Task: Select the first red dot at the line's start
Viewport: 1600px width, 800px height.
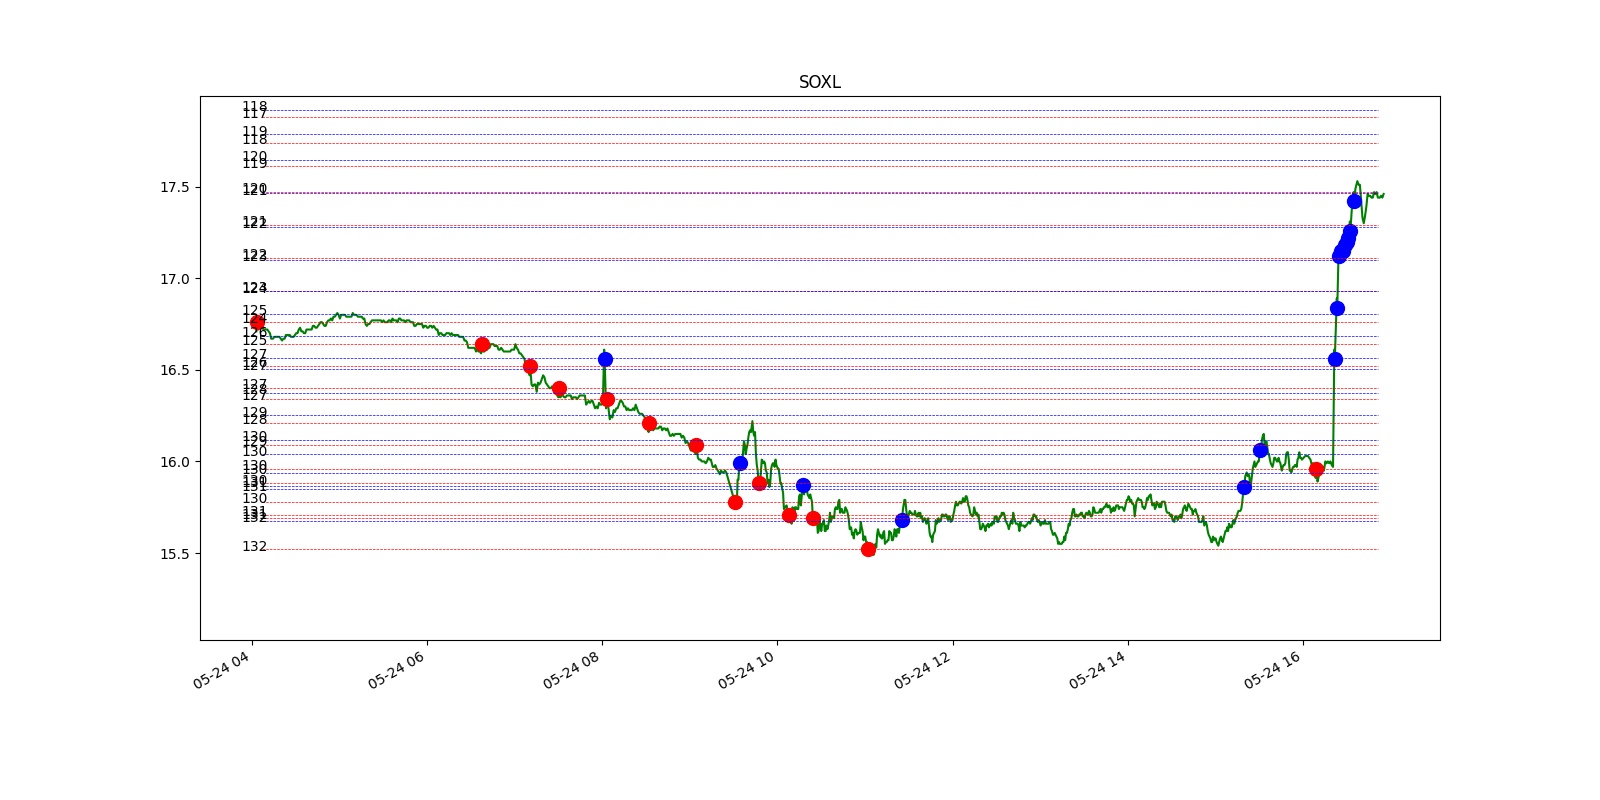Action: [257, 322]
